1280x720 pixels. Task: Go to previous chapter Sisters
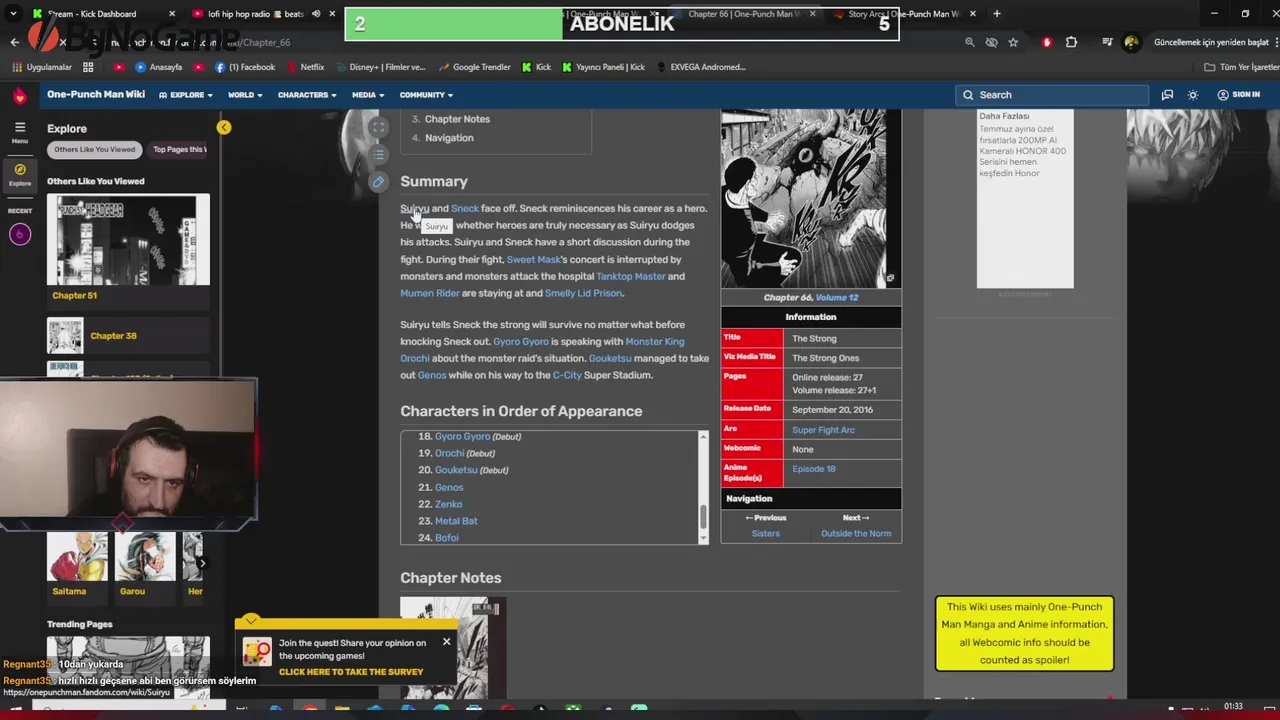[x=765, y=534]
